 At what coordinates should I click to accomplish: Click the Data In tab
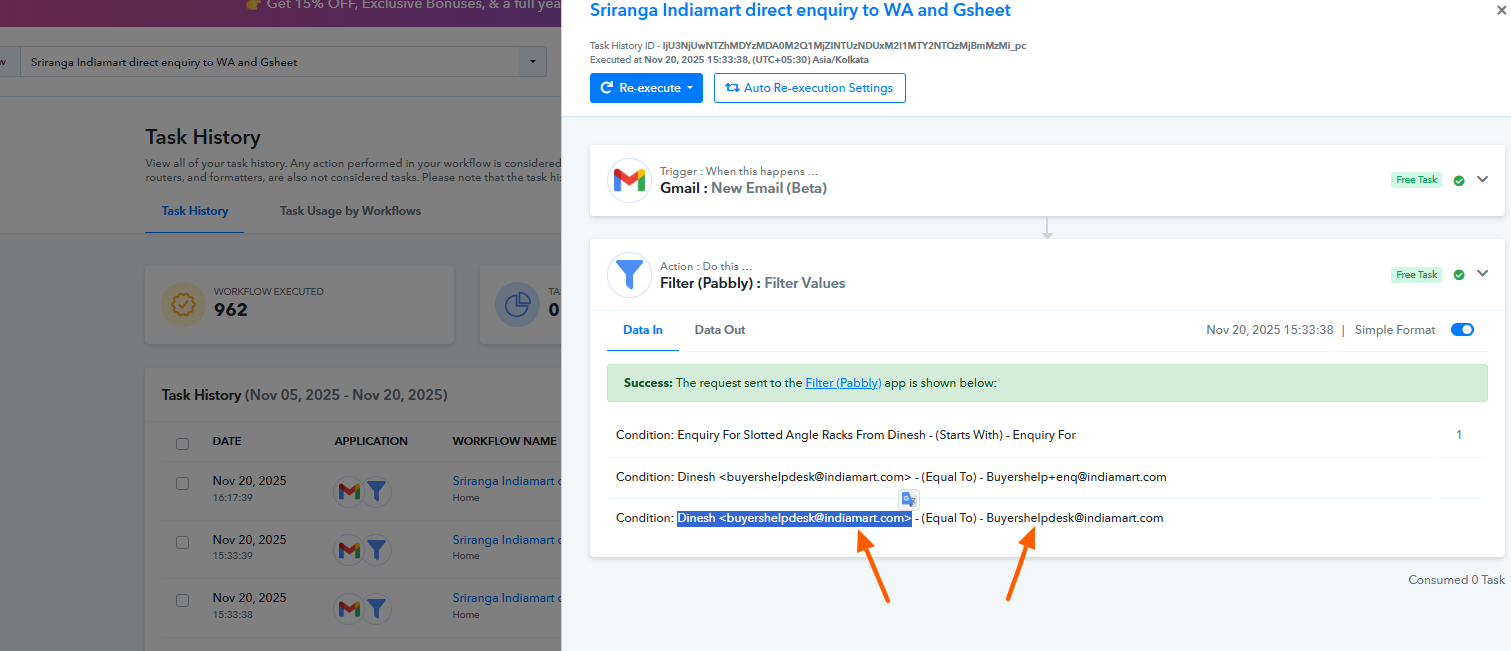click(642, 330)
